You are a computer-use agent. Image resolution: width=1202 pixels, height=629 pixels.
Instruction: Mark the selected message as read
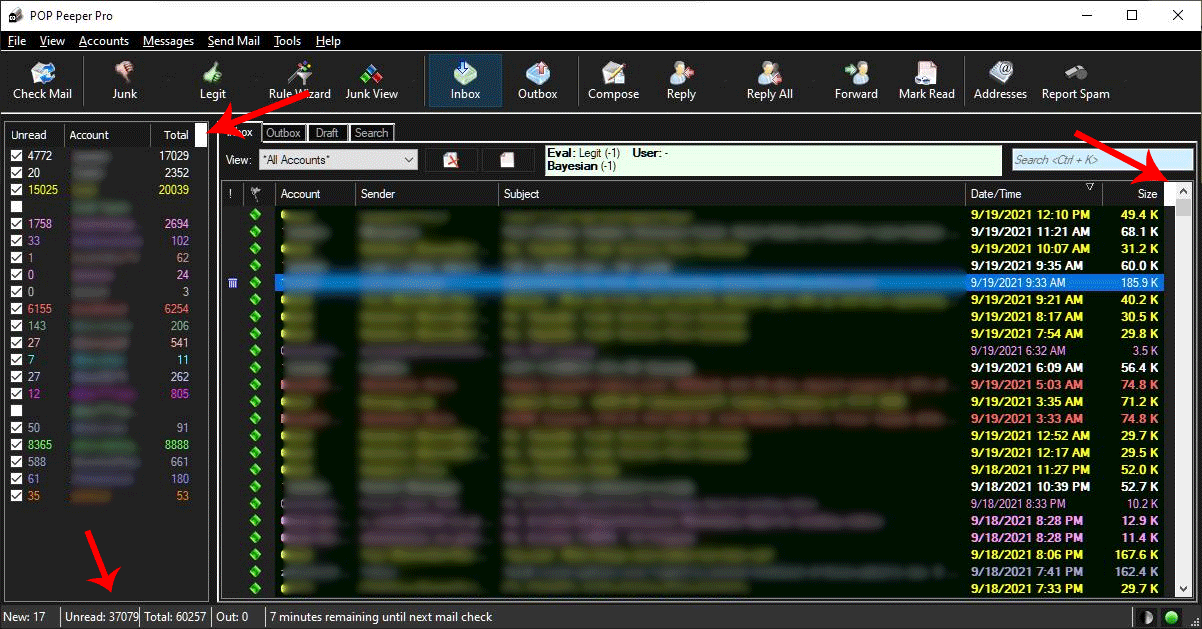click(x=927, y=81)
